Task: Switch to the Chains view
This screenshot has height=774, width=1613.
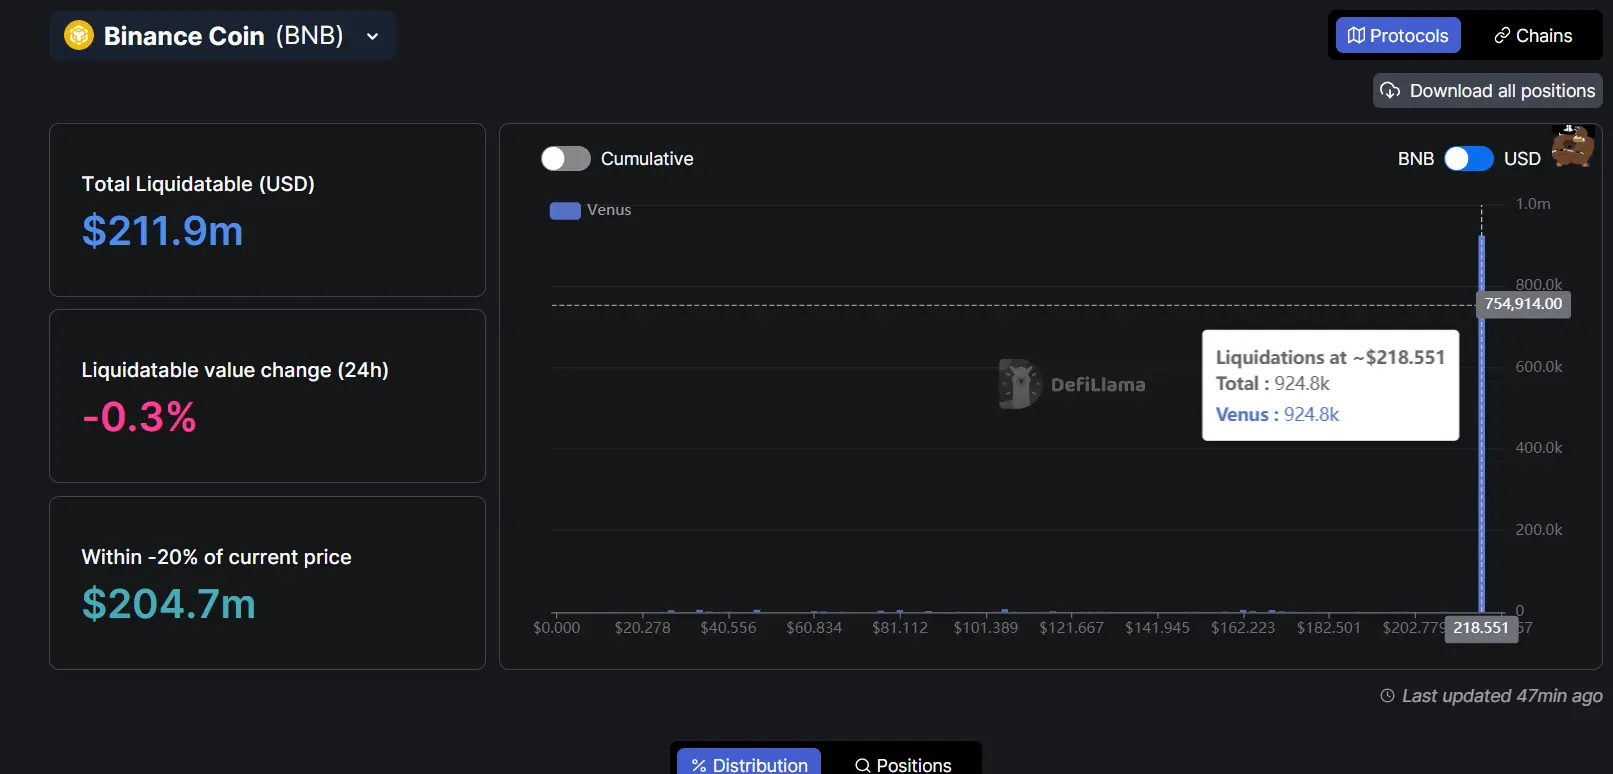Action: click(1533, 36)
